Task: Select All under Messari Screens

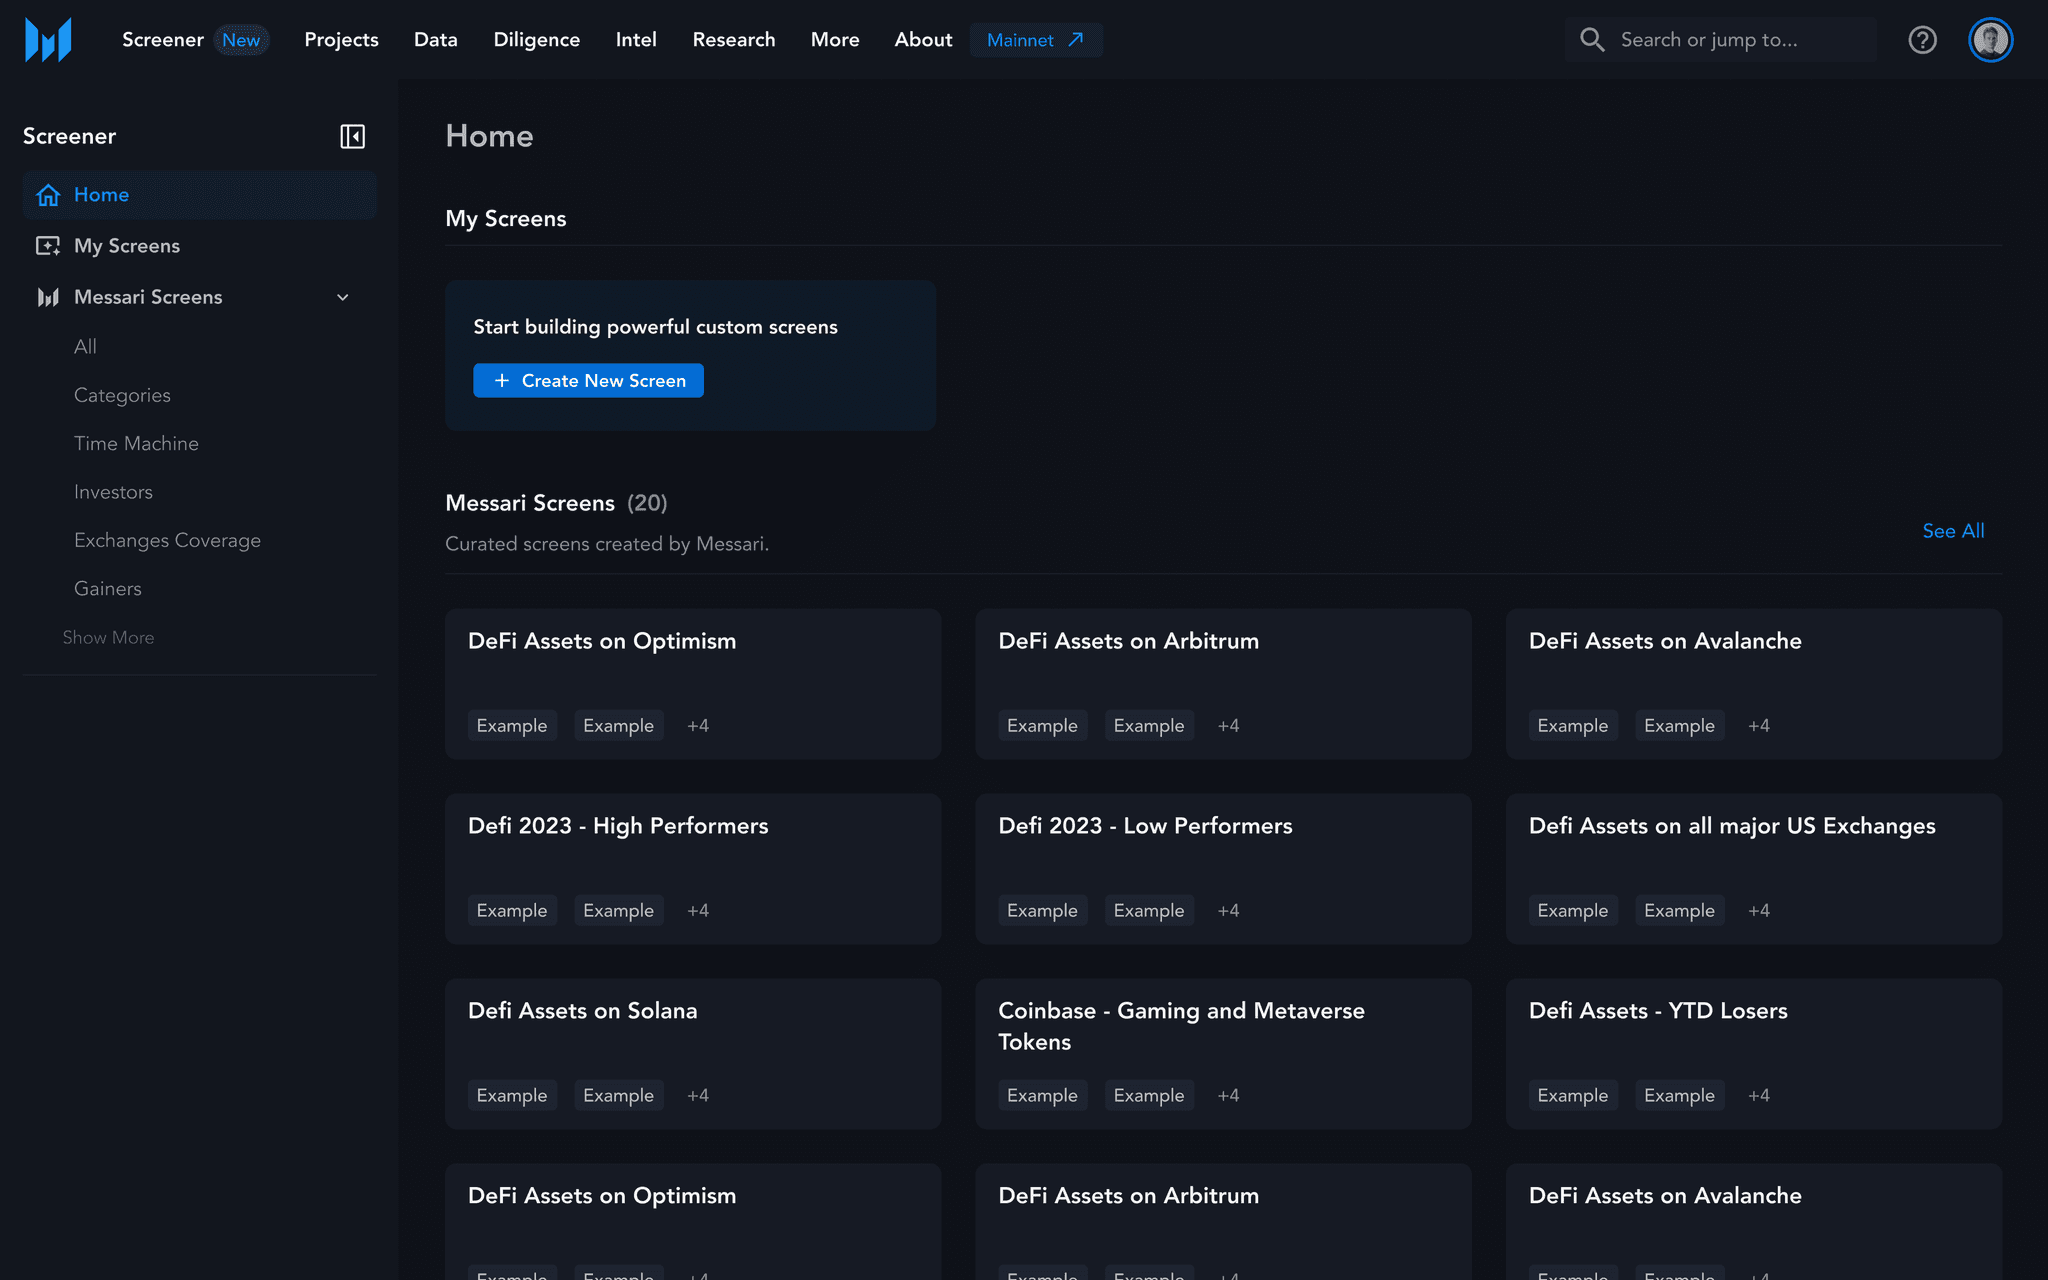Action: (x=85, y=347)
